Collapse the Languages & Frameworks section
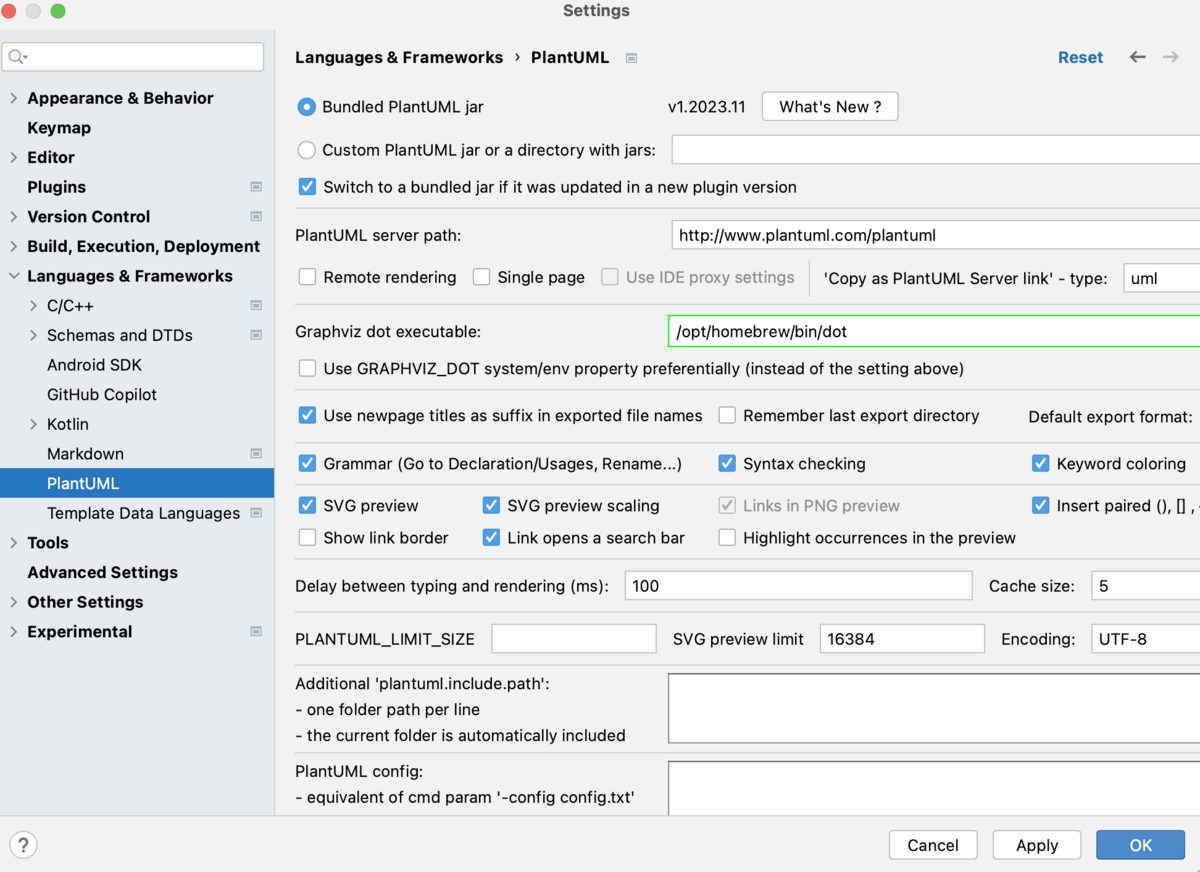 coord(14,276)
